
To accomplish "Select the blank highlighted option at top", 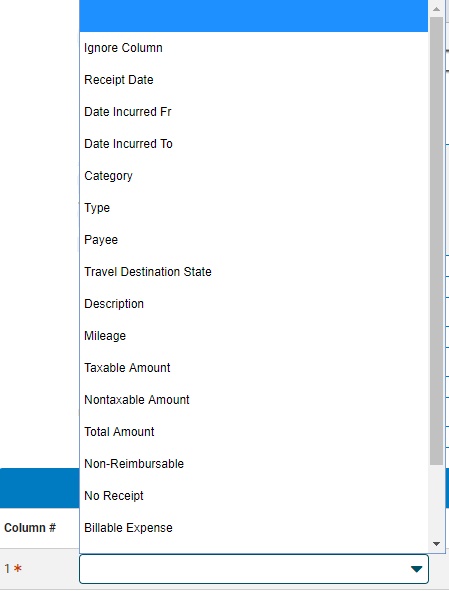I will coord(254,16).
